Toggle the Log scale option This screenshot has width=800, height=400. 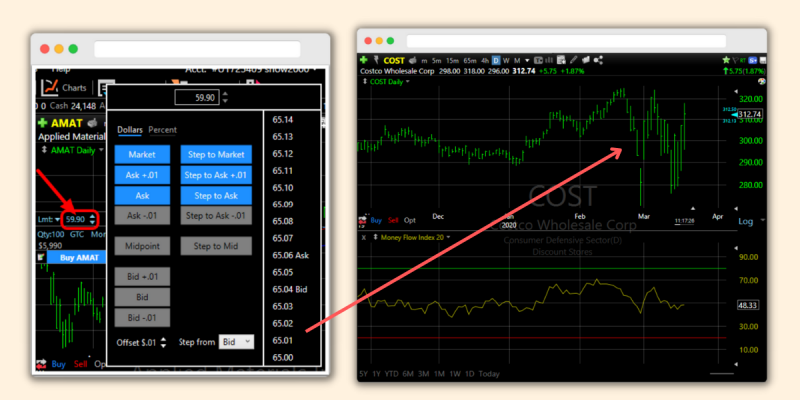pyautogui.click(x=745, y=221)
